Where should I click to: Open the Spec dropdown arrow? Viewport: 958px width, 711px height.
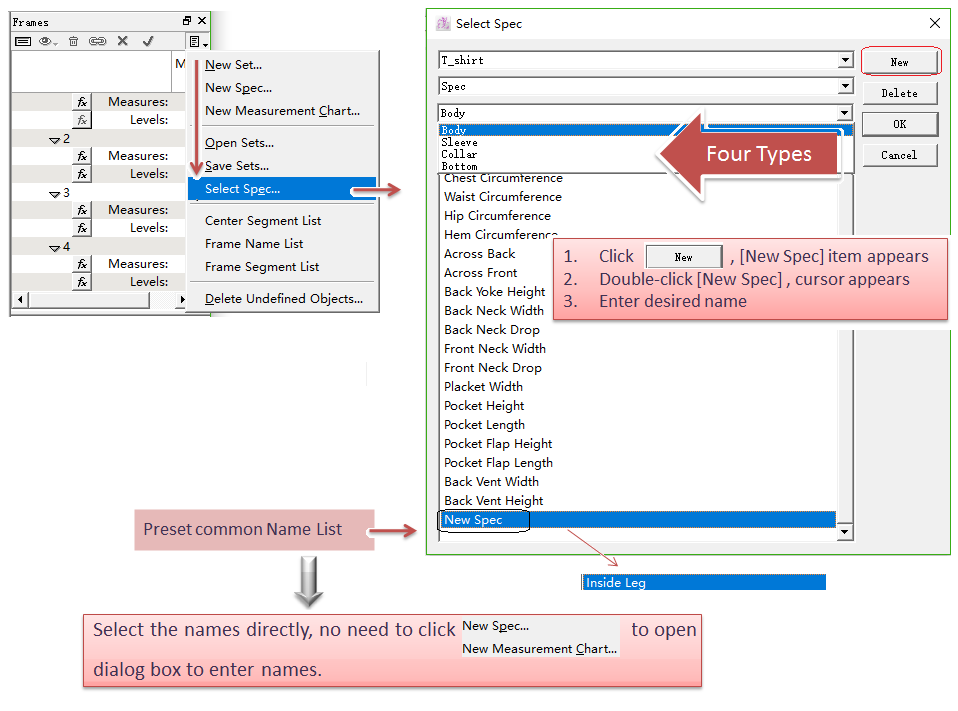click(x=845, y=87)
